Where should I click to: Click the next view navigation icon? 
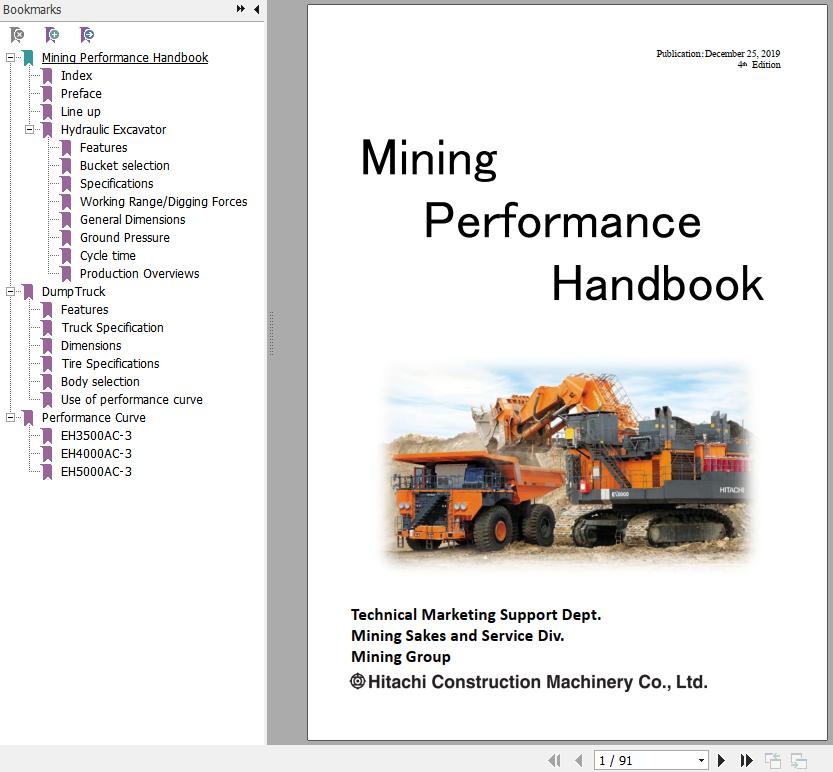click(x=798, y=760)
